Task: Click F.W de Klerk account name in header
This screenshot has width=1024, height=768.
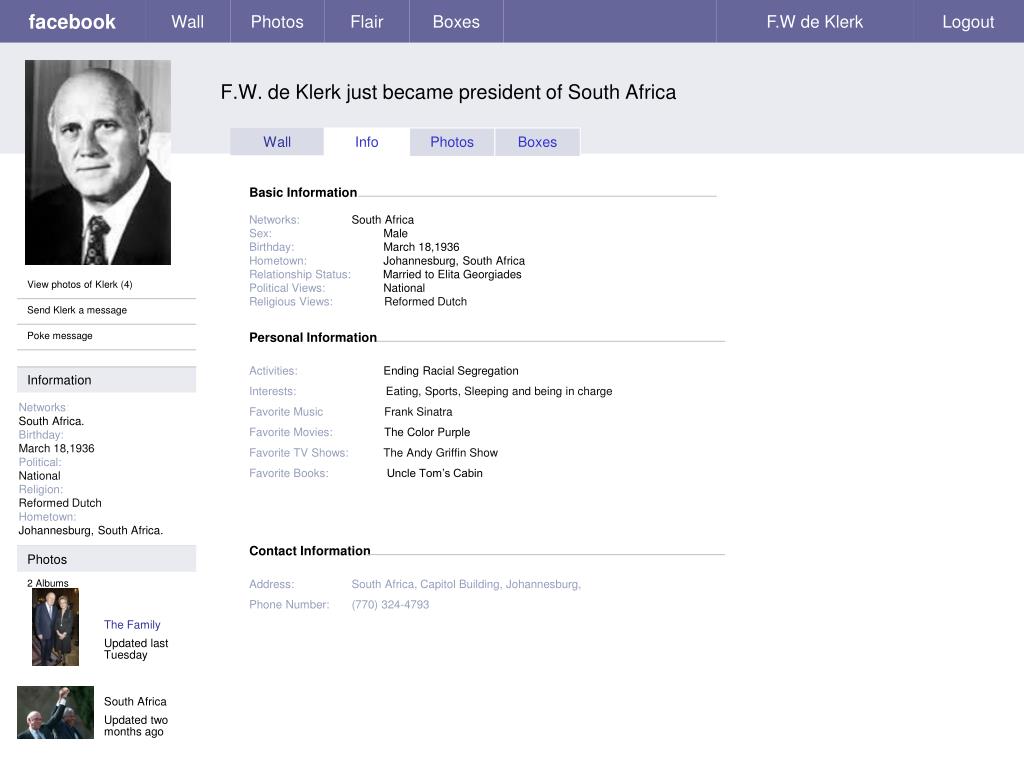Action: pos(814,22)
